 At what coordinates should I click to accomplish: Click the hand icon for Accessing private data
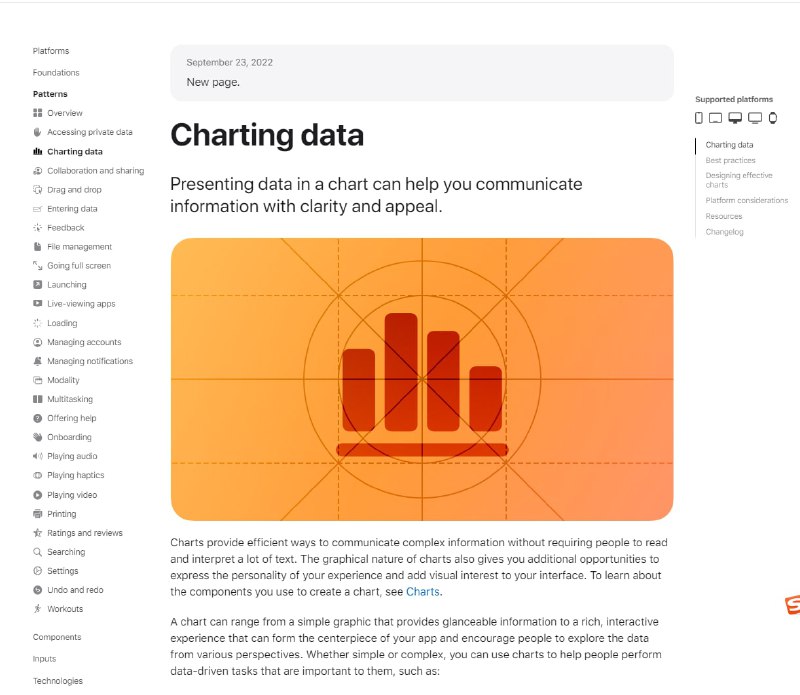coord(38,132)
